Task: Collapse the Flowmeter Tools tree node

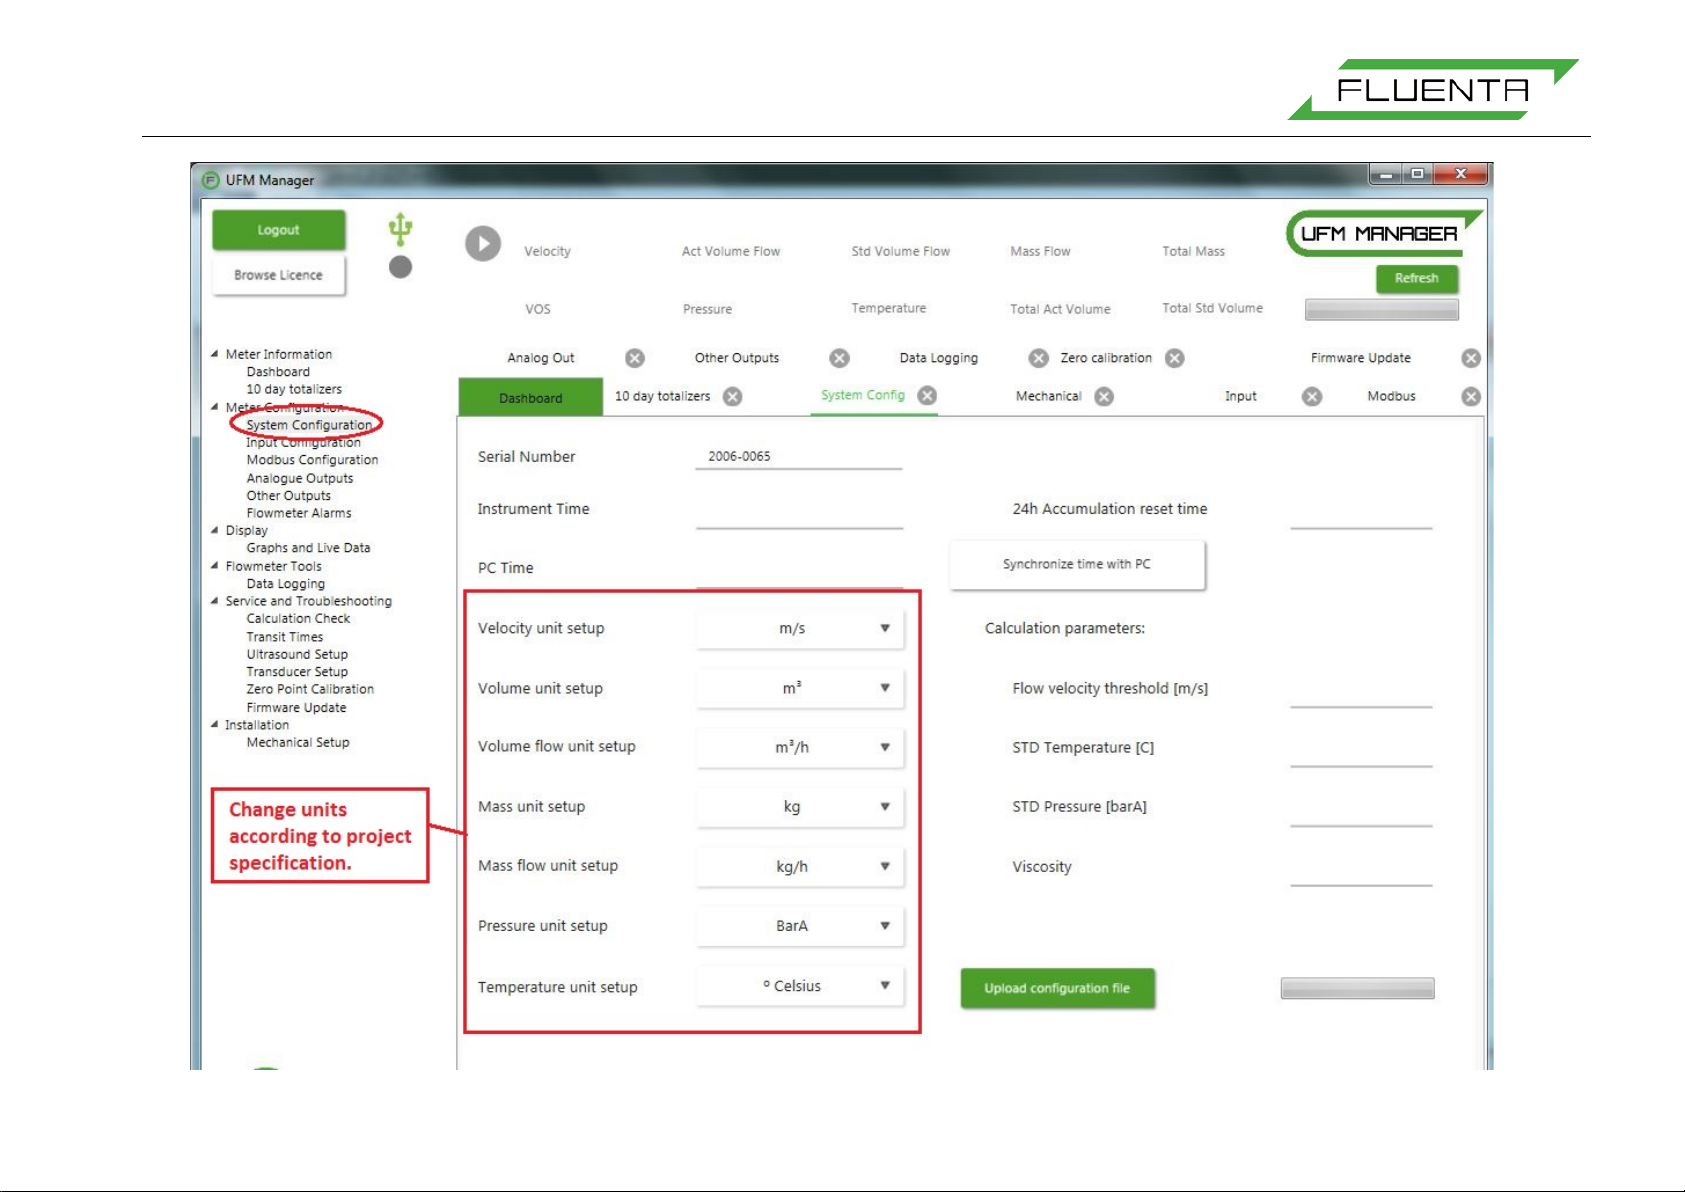Action: click(215, 566)
